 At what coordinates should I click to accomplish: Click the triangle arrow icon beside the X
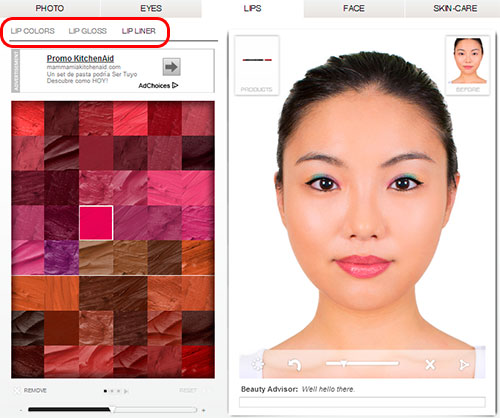464,365
